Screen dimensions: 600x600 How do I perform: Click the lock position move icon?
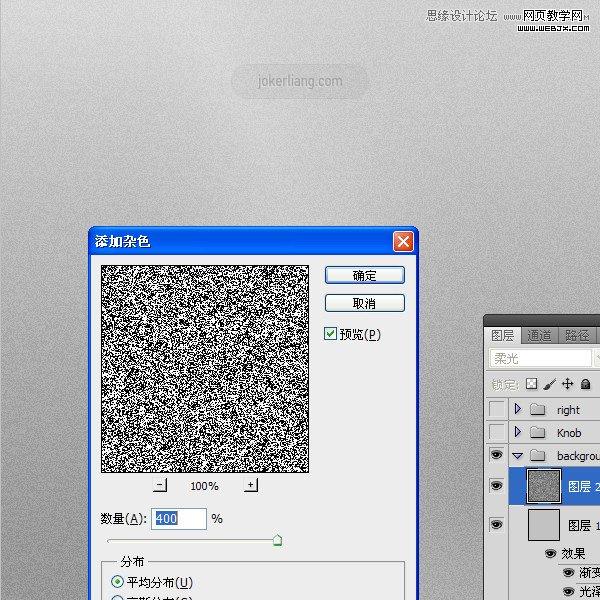tap(568, 384)
